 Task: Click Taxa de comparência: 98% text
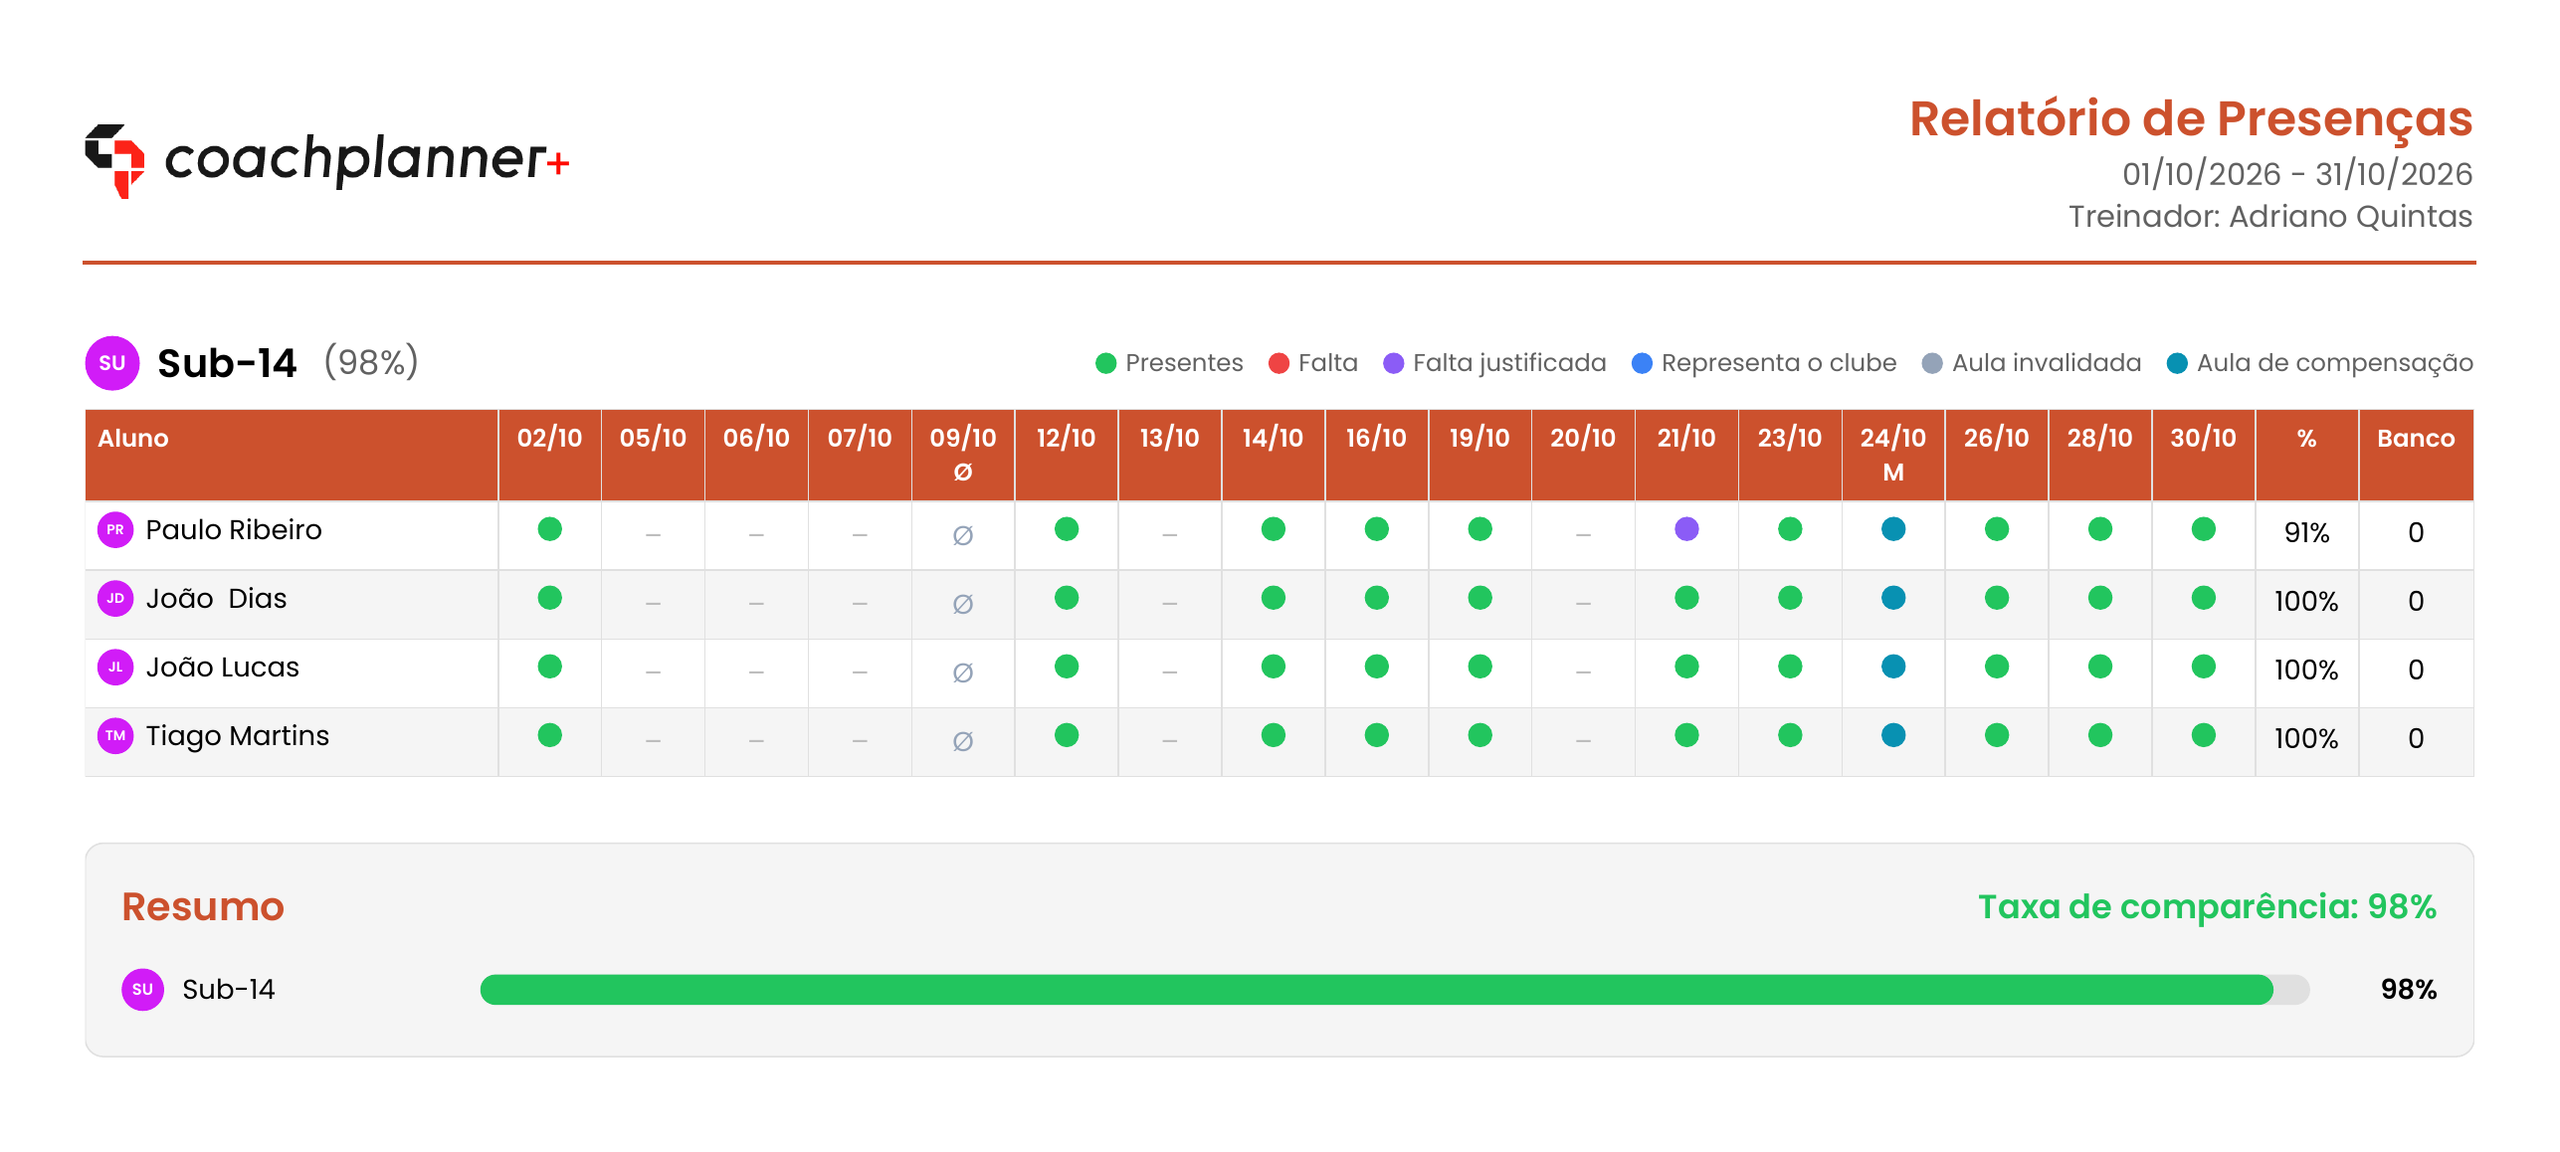[2206, 906]
